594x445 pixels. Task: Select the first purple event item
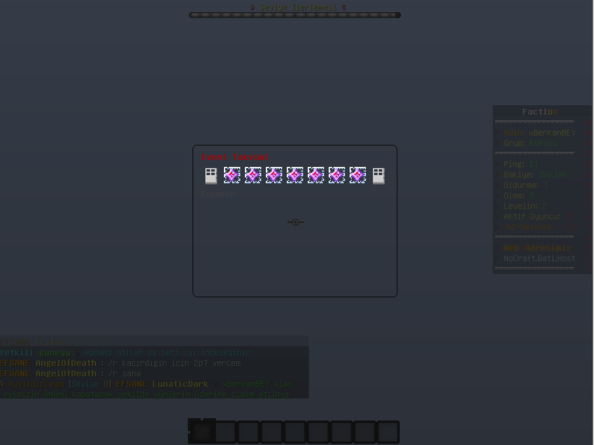(232, 175)
